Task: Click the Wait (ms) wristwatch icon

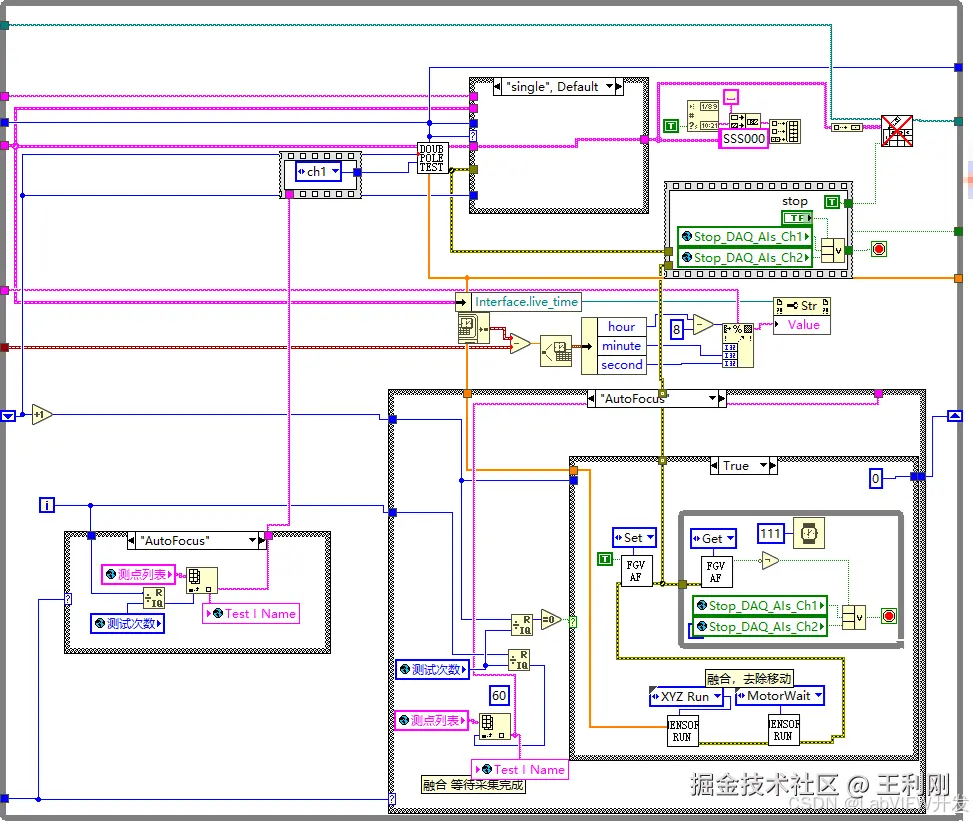Action: (x=809, y=533)
